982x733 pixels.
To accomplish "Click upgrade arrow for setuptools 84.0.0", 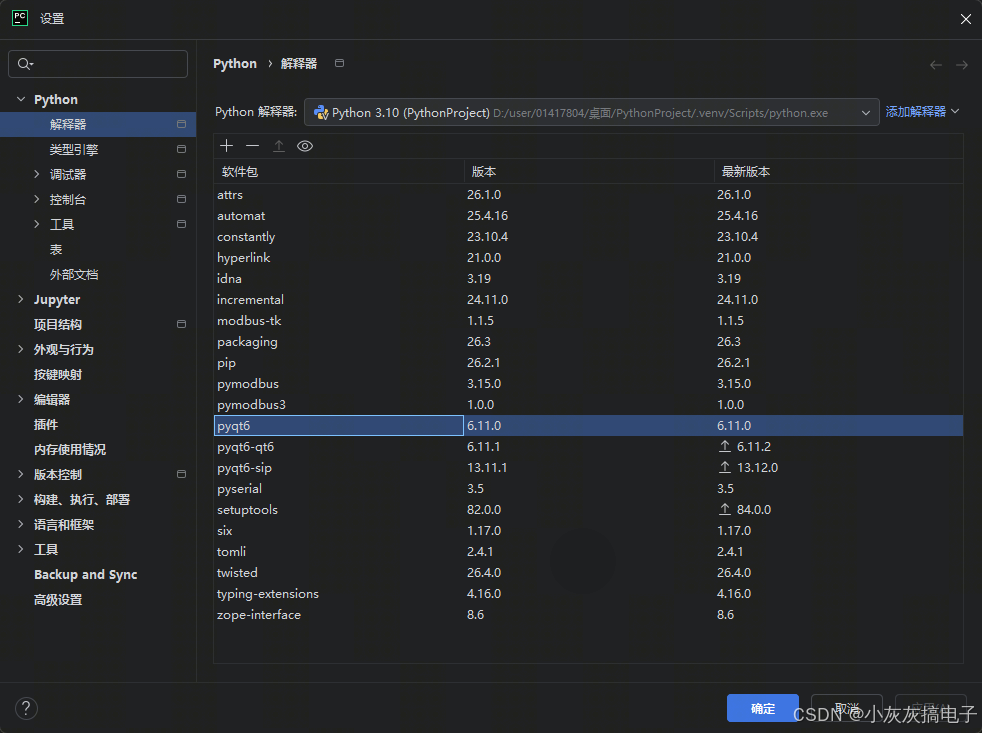I will [x=725, y=509].
